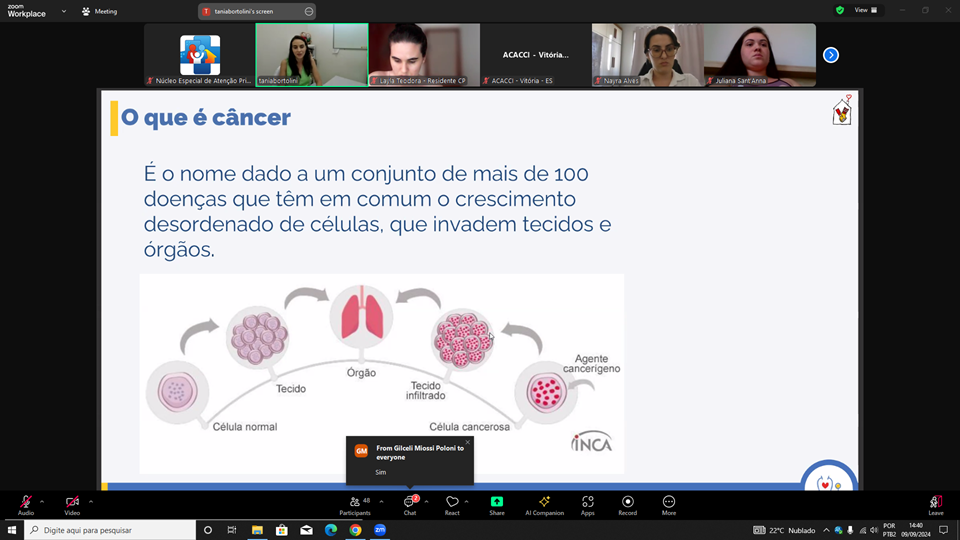Open screen share options beside taniabortolini's screen
The width and height of the screenshot is (960, 540).
tap(308, 11)
